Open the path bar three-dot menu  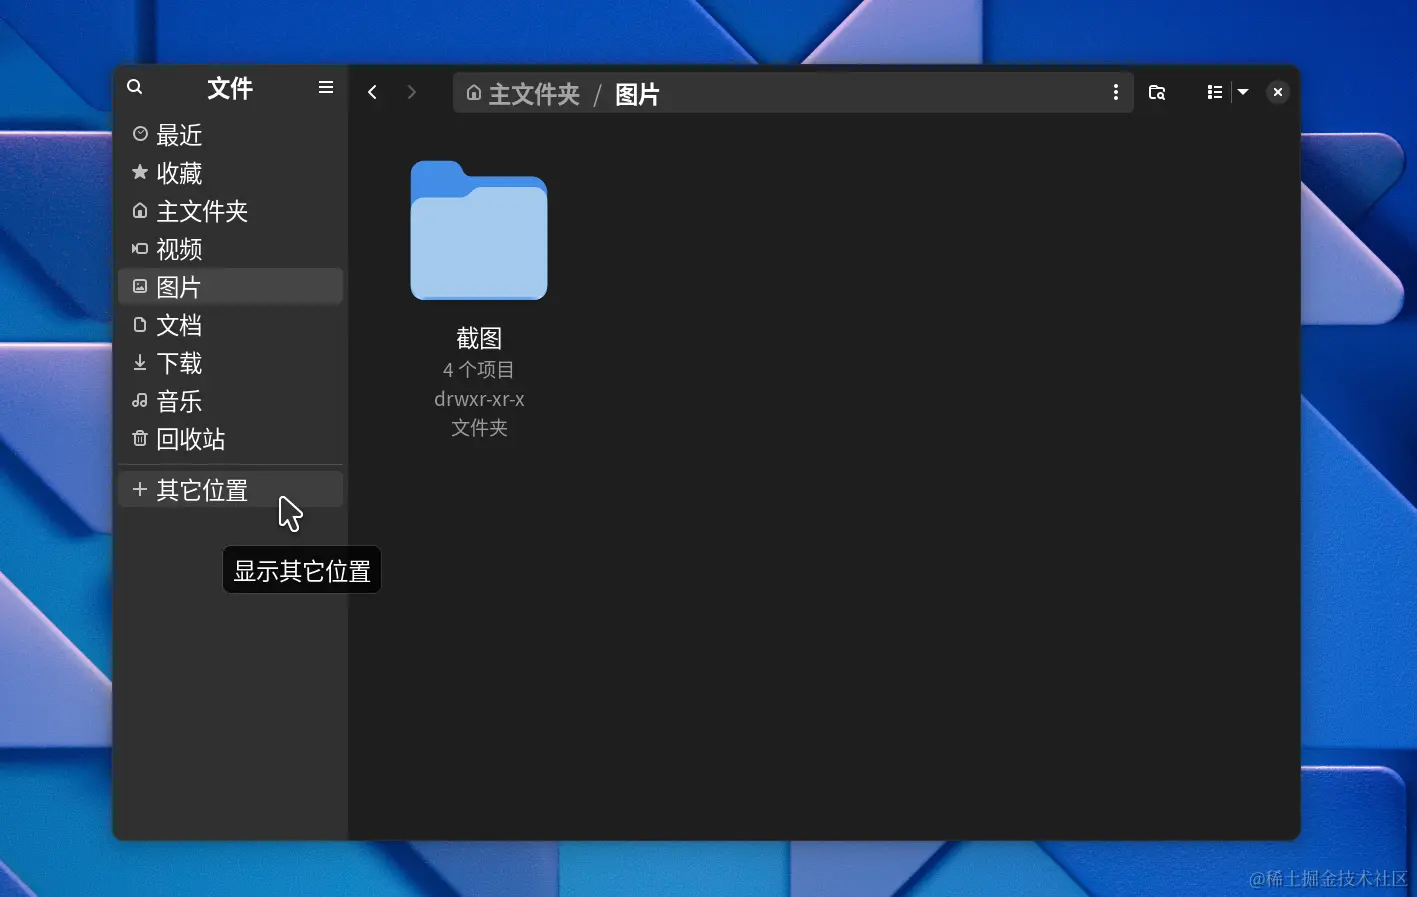[x=1116, y=93]
